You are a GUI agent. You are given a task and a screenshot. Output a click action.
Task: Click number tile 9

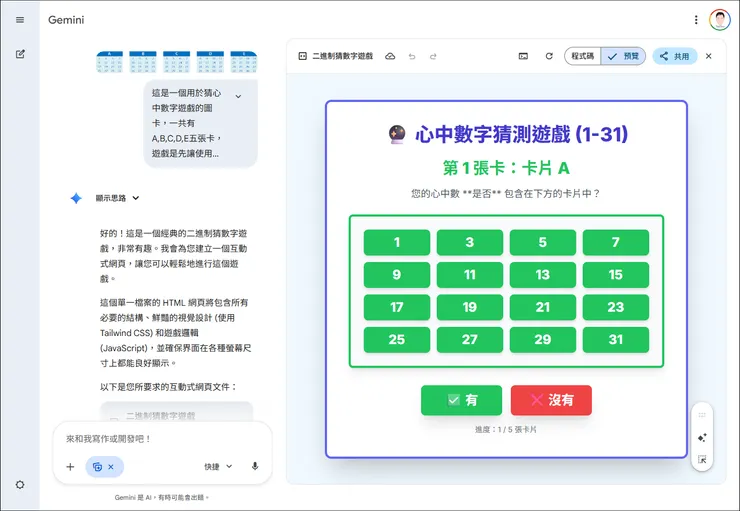(x=397, y=275)
